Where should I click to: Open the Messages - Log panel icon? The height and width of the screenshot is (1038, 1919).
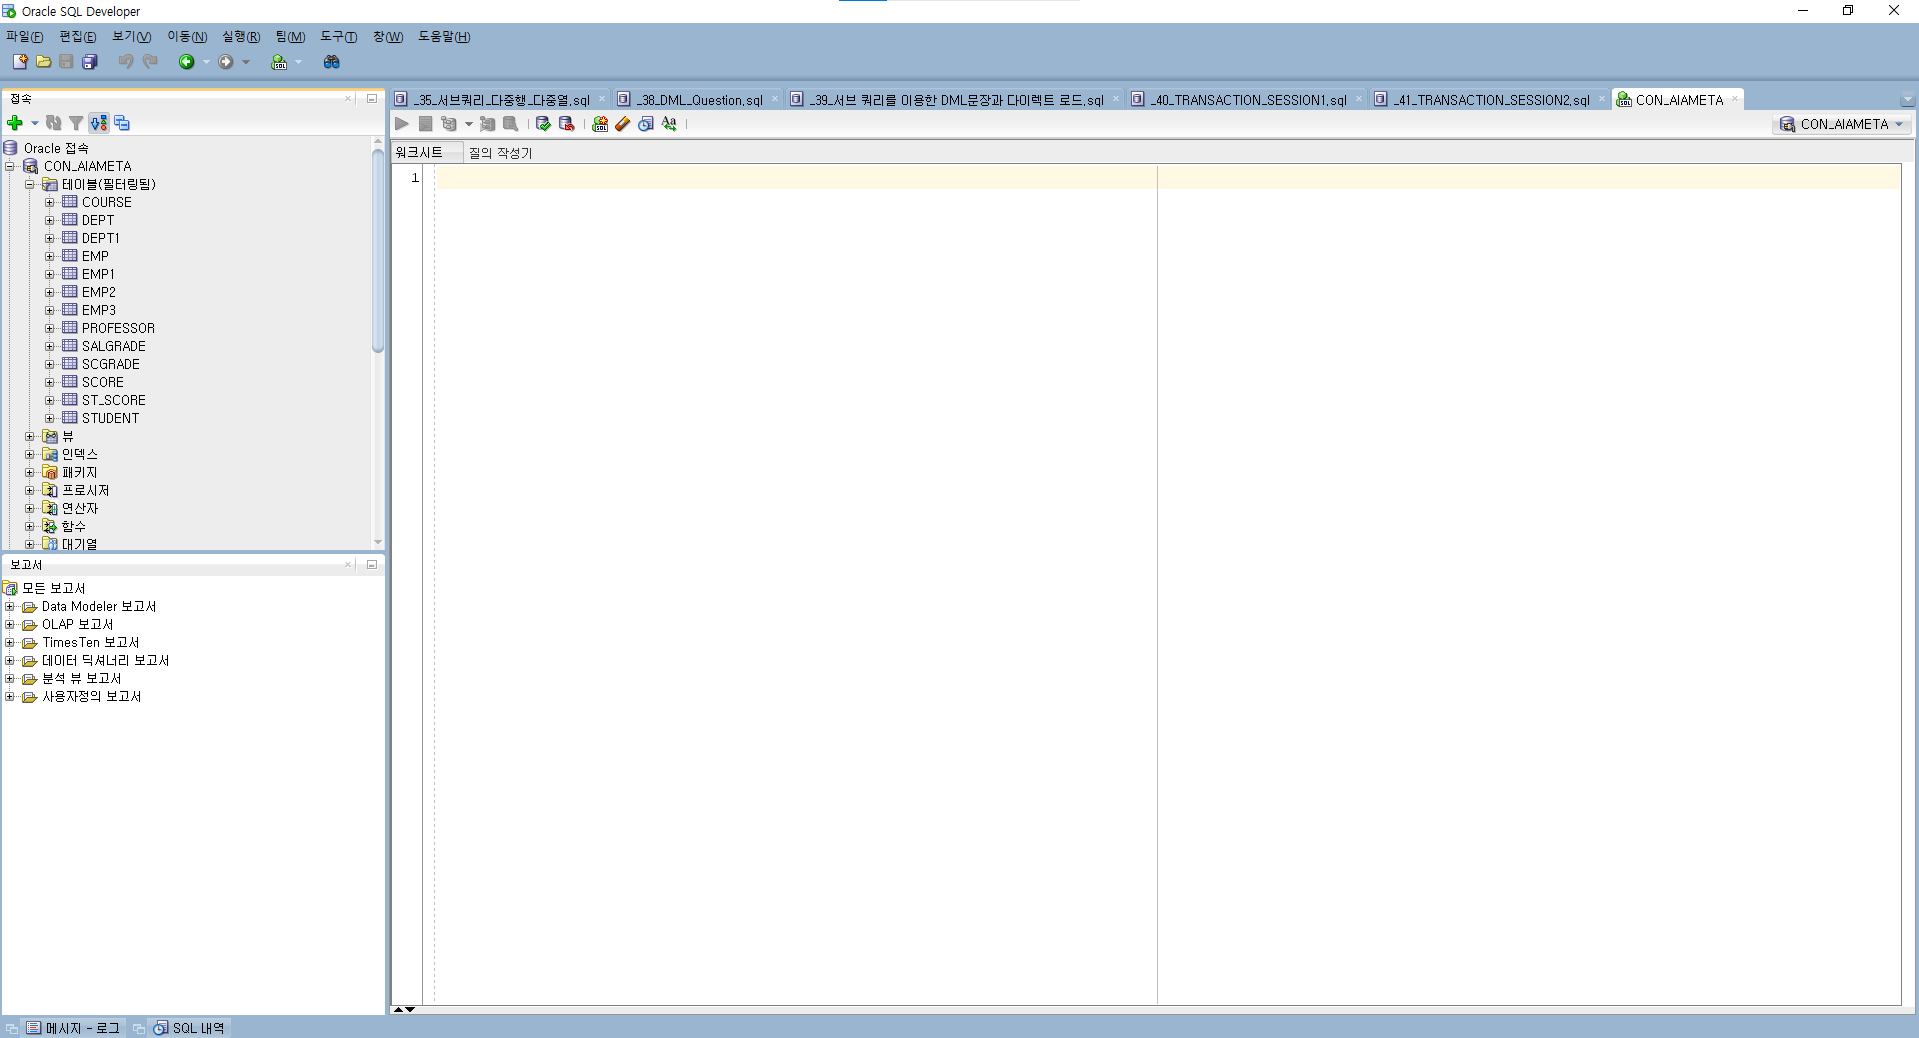pyautogui.click(x=33, y=1028)
